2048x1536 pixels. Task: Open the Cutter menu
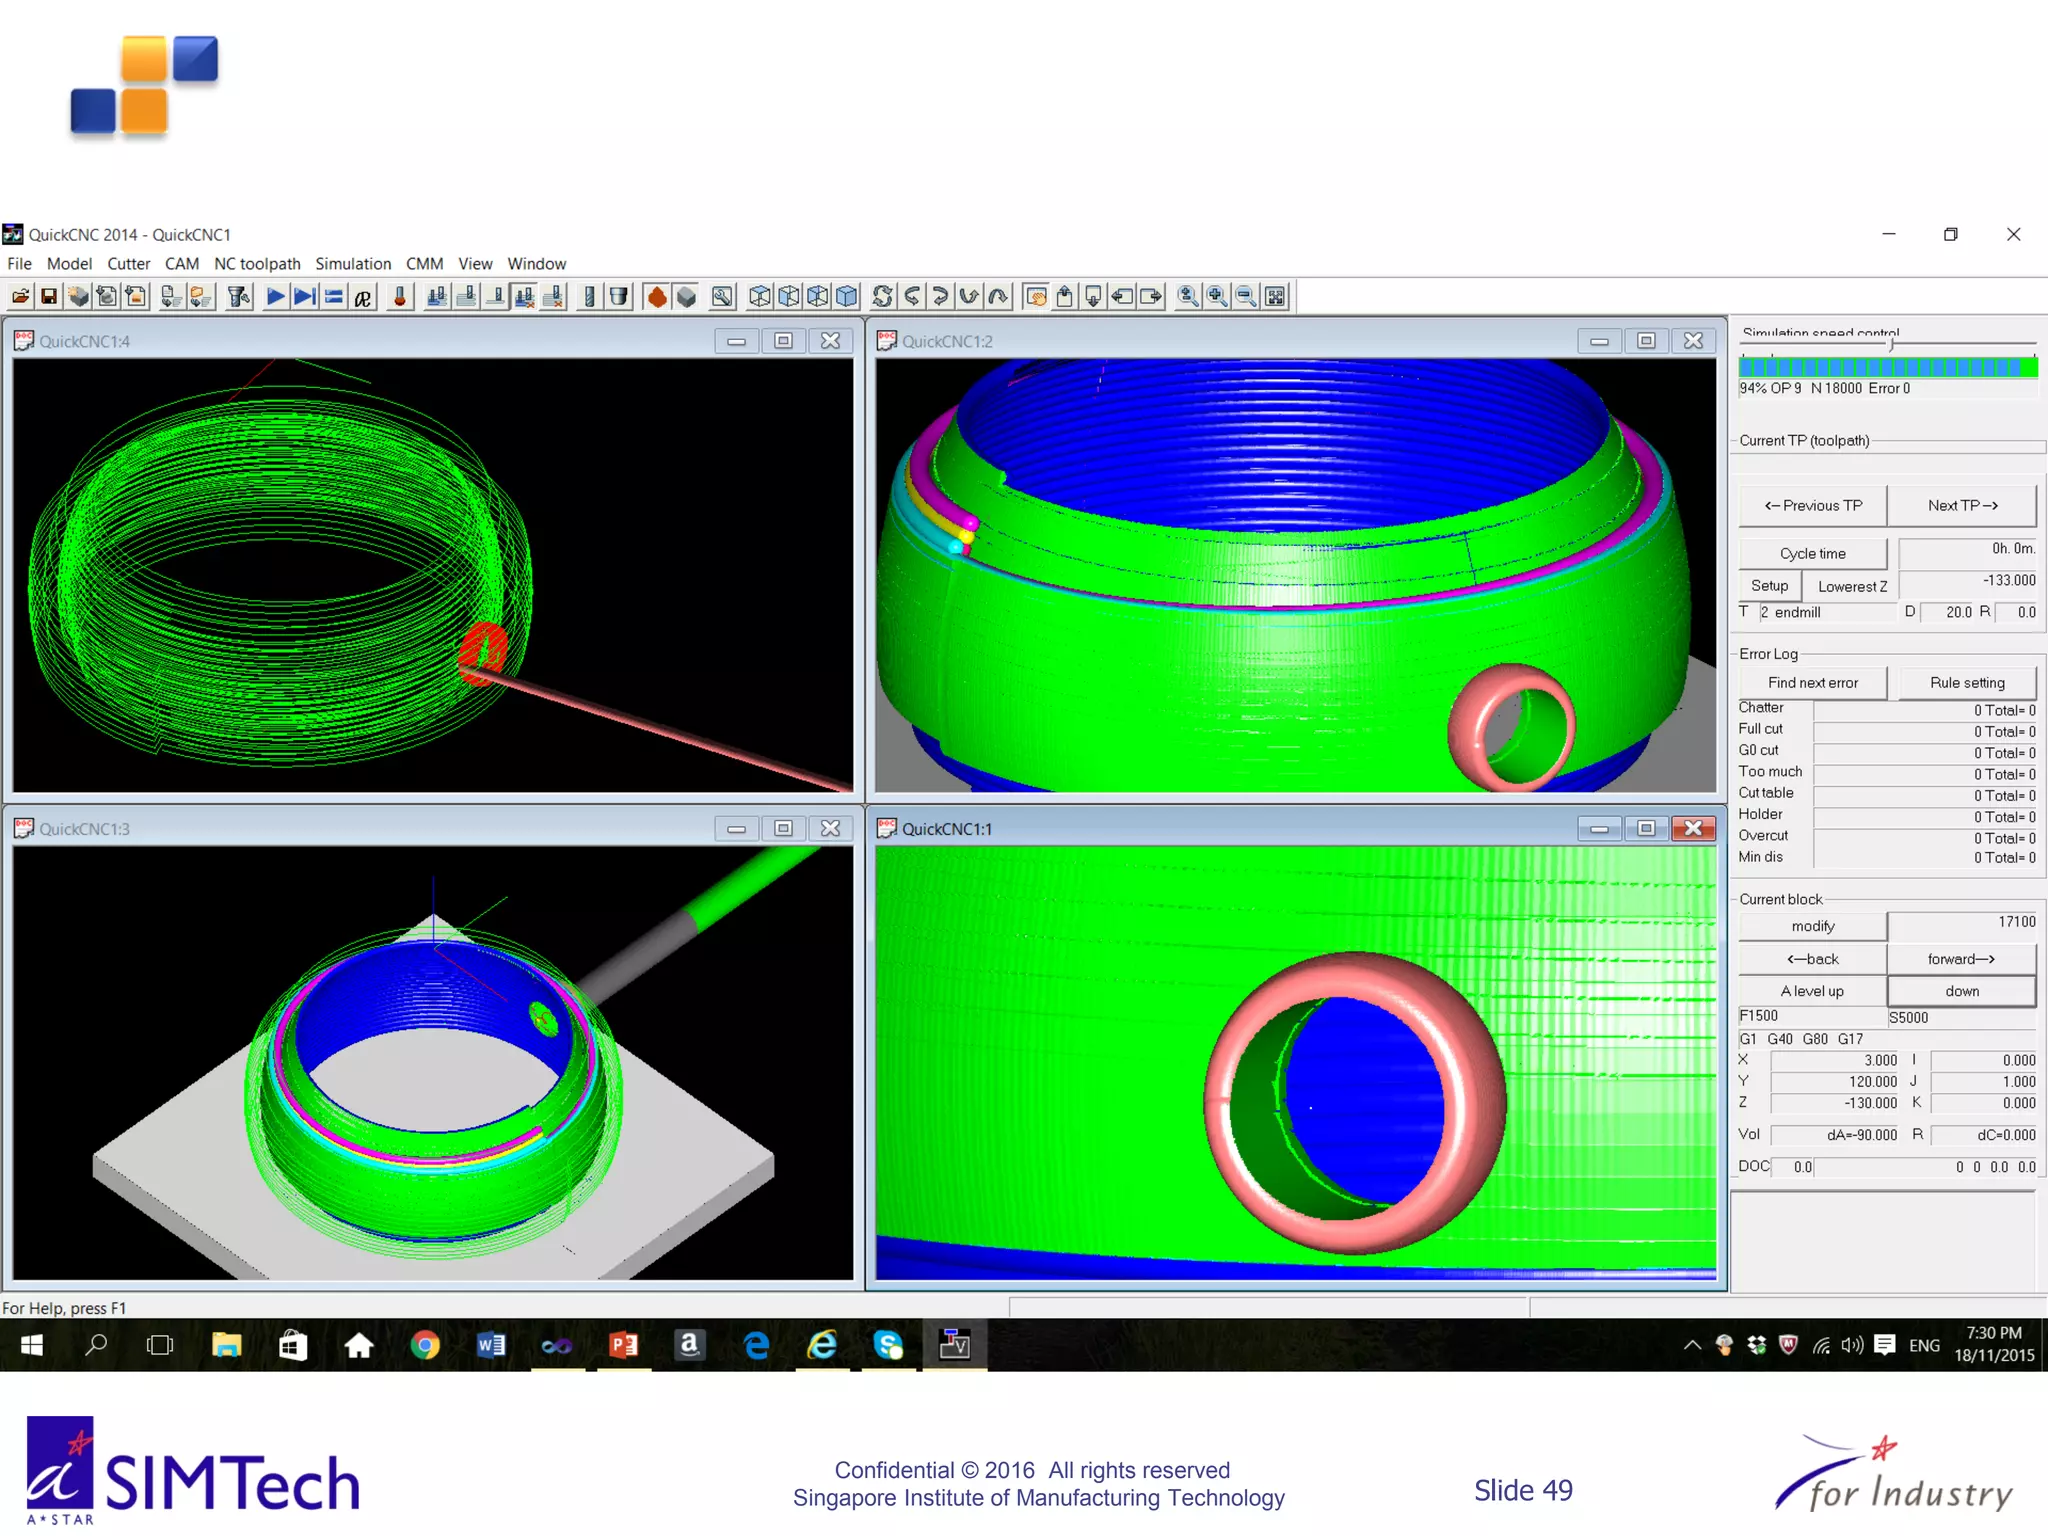coord(128,264)
